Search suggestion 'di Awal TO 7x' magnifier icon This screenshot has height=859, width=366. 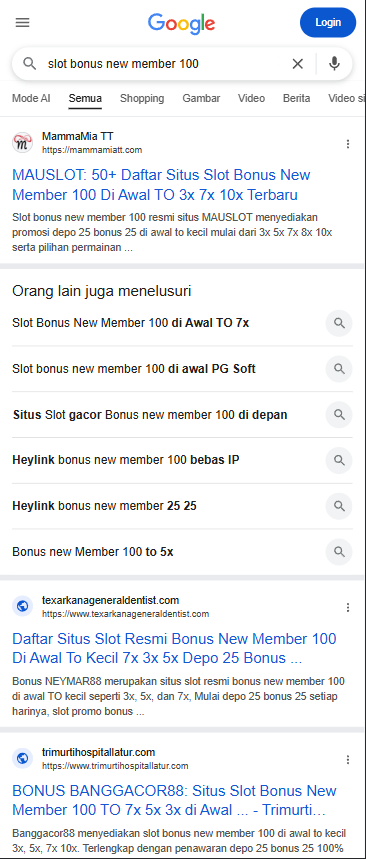point(339,323)
